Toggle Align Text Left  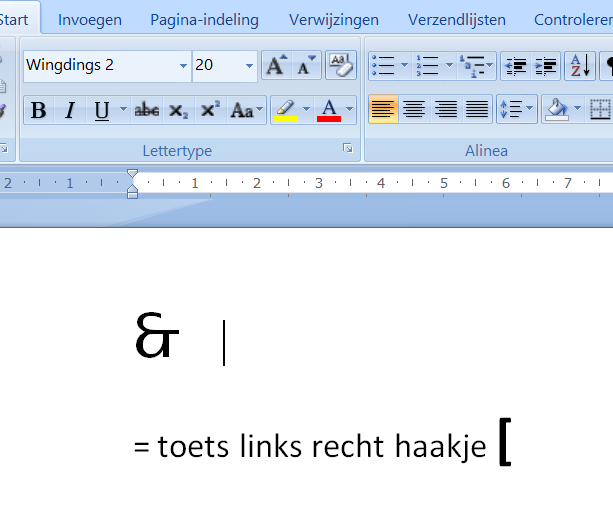383,109
